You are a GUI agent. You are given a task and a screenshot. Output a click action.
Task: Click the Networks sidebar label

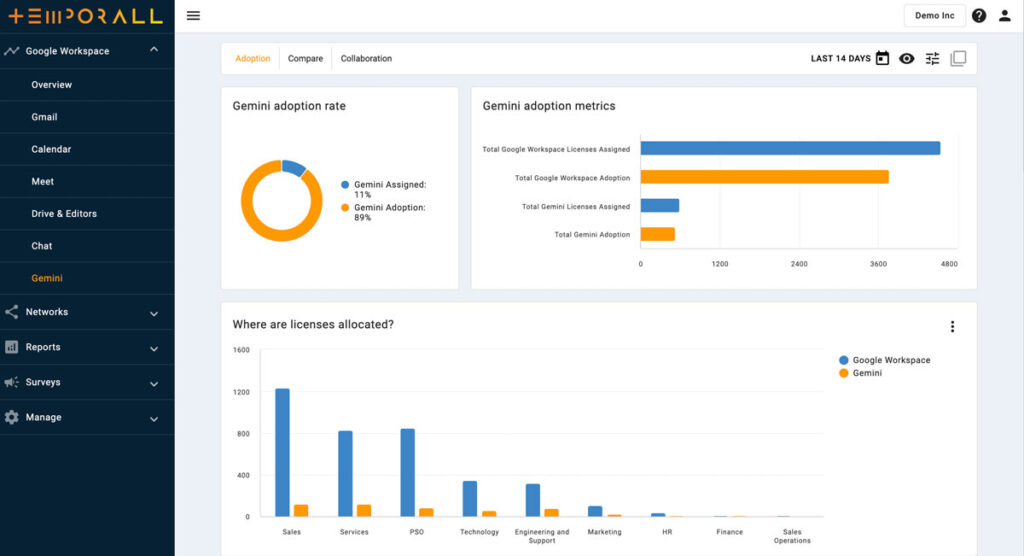click(x=46, y=312)
